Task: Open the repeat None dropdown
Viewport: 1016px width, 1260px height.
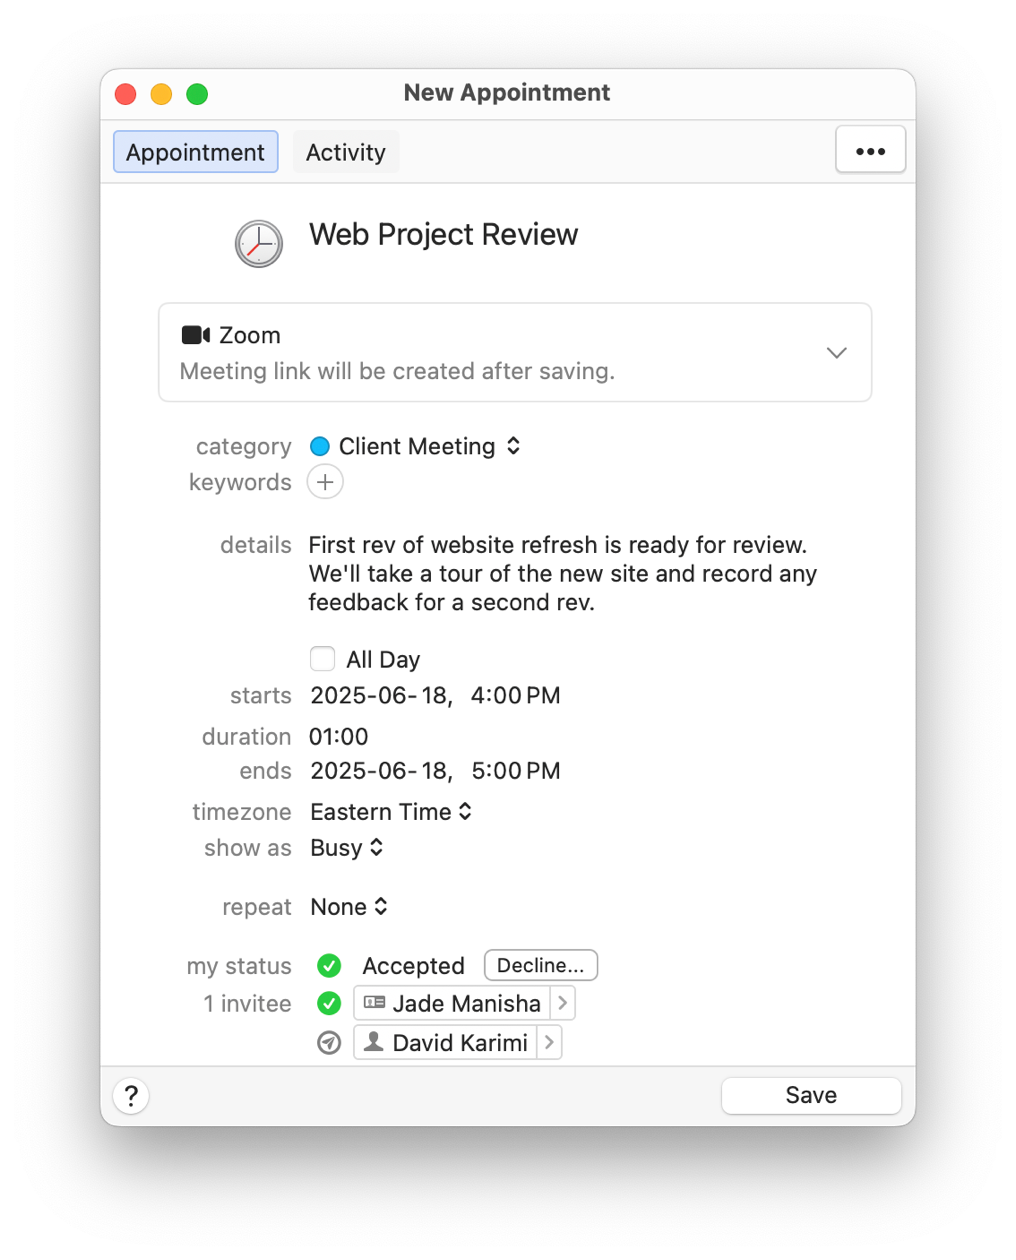Action: coord(349,907)
